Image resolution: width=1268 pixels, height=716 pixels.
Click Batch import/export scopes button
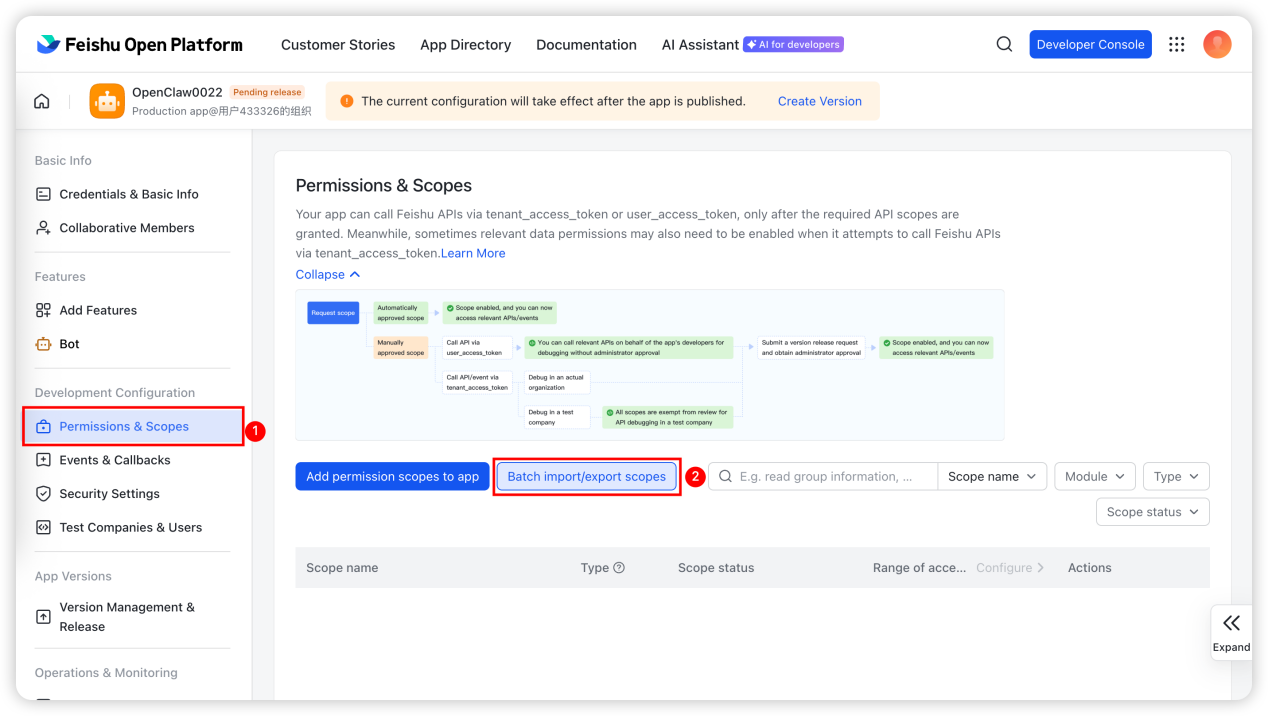pos(586,477)
